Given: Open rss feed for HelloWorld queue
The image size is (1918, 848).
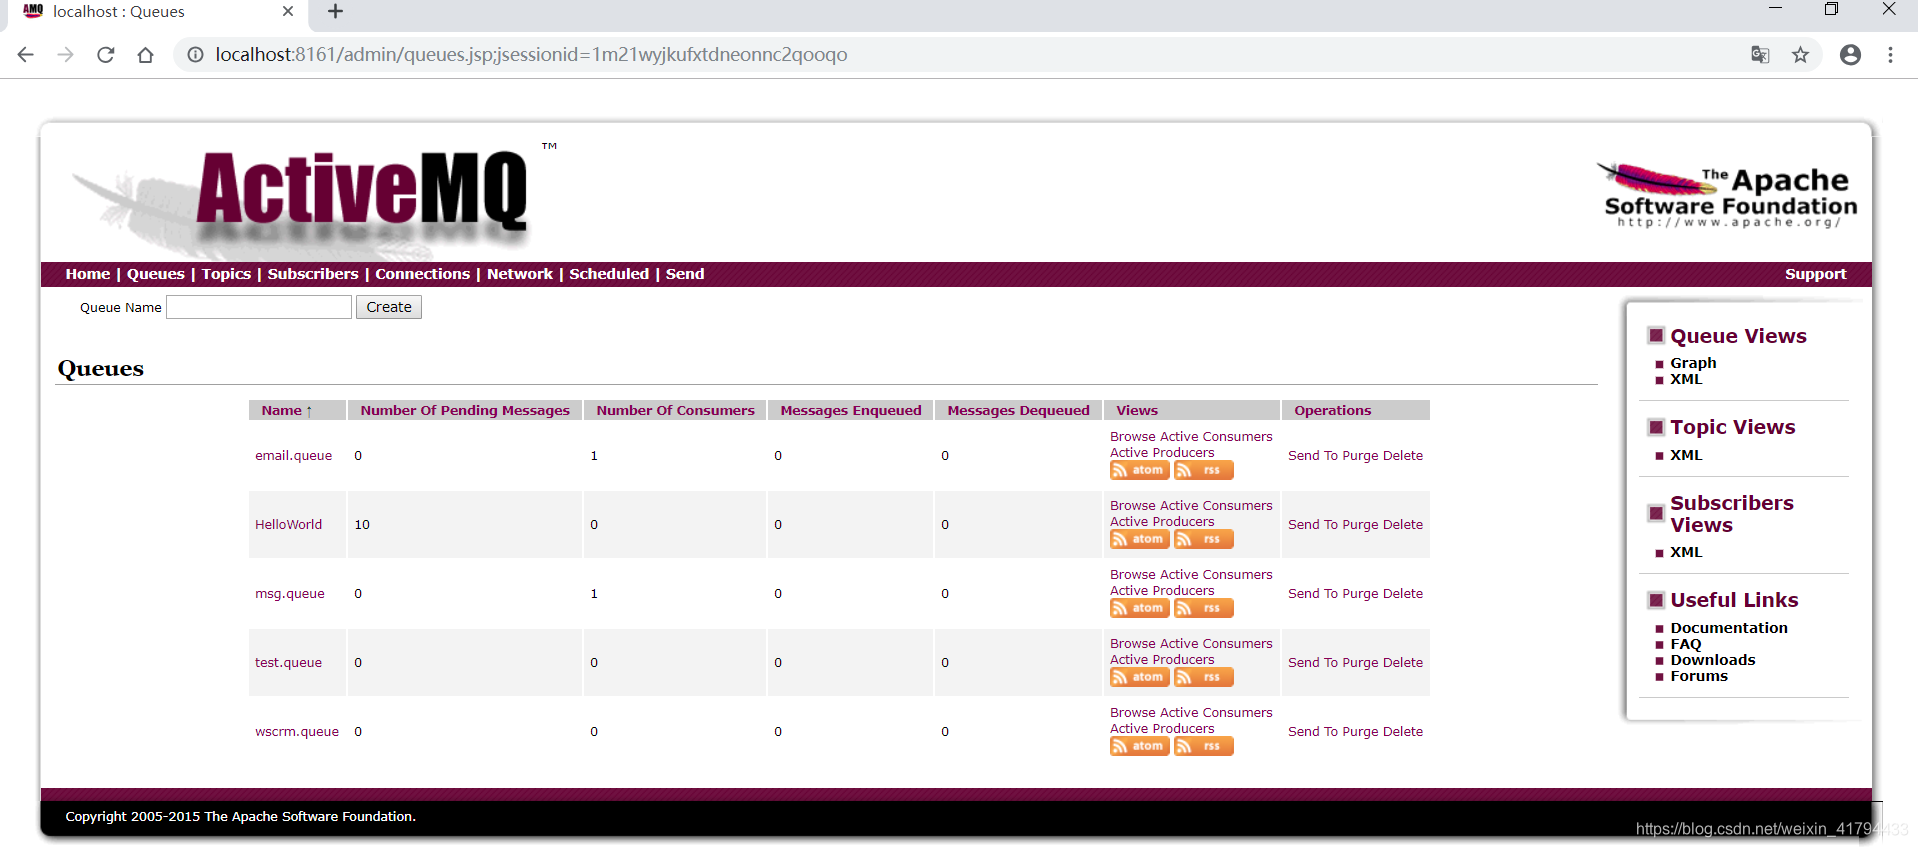Looking at the screenshot, I should (1203, 539).
